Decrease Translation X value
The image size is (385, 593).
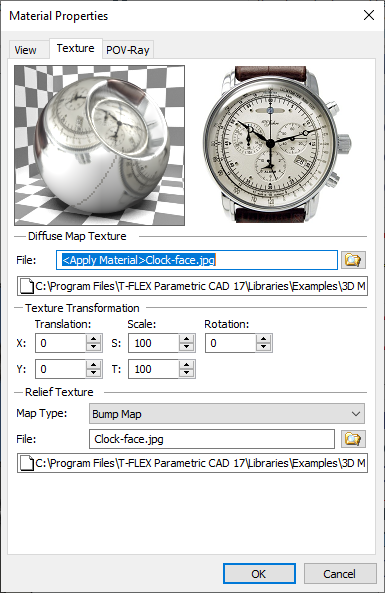[x=93, y=347]
